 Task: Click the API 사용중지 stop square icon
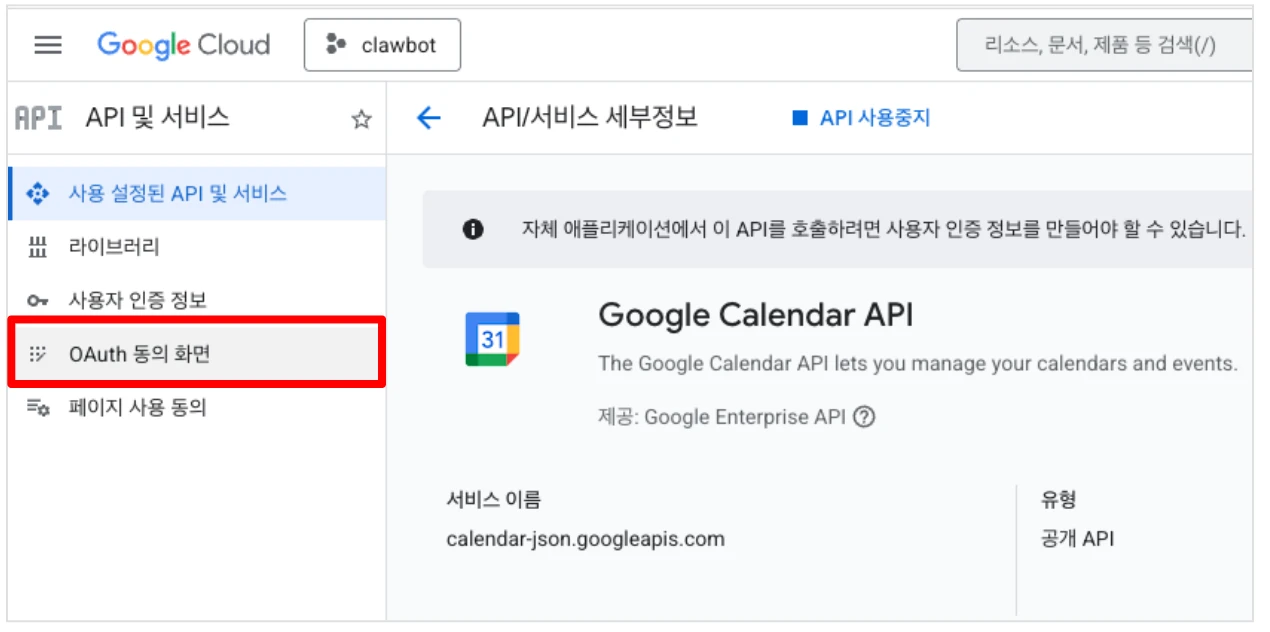coord(799,118)
